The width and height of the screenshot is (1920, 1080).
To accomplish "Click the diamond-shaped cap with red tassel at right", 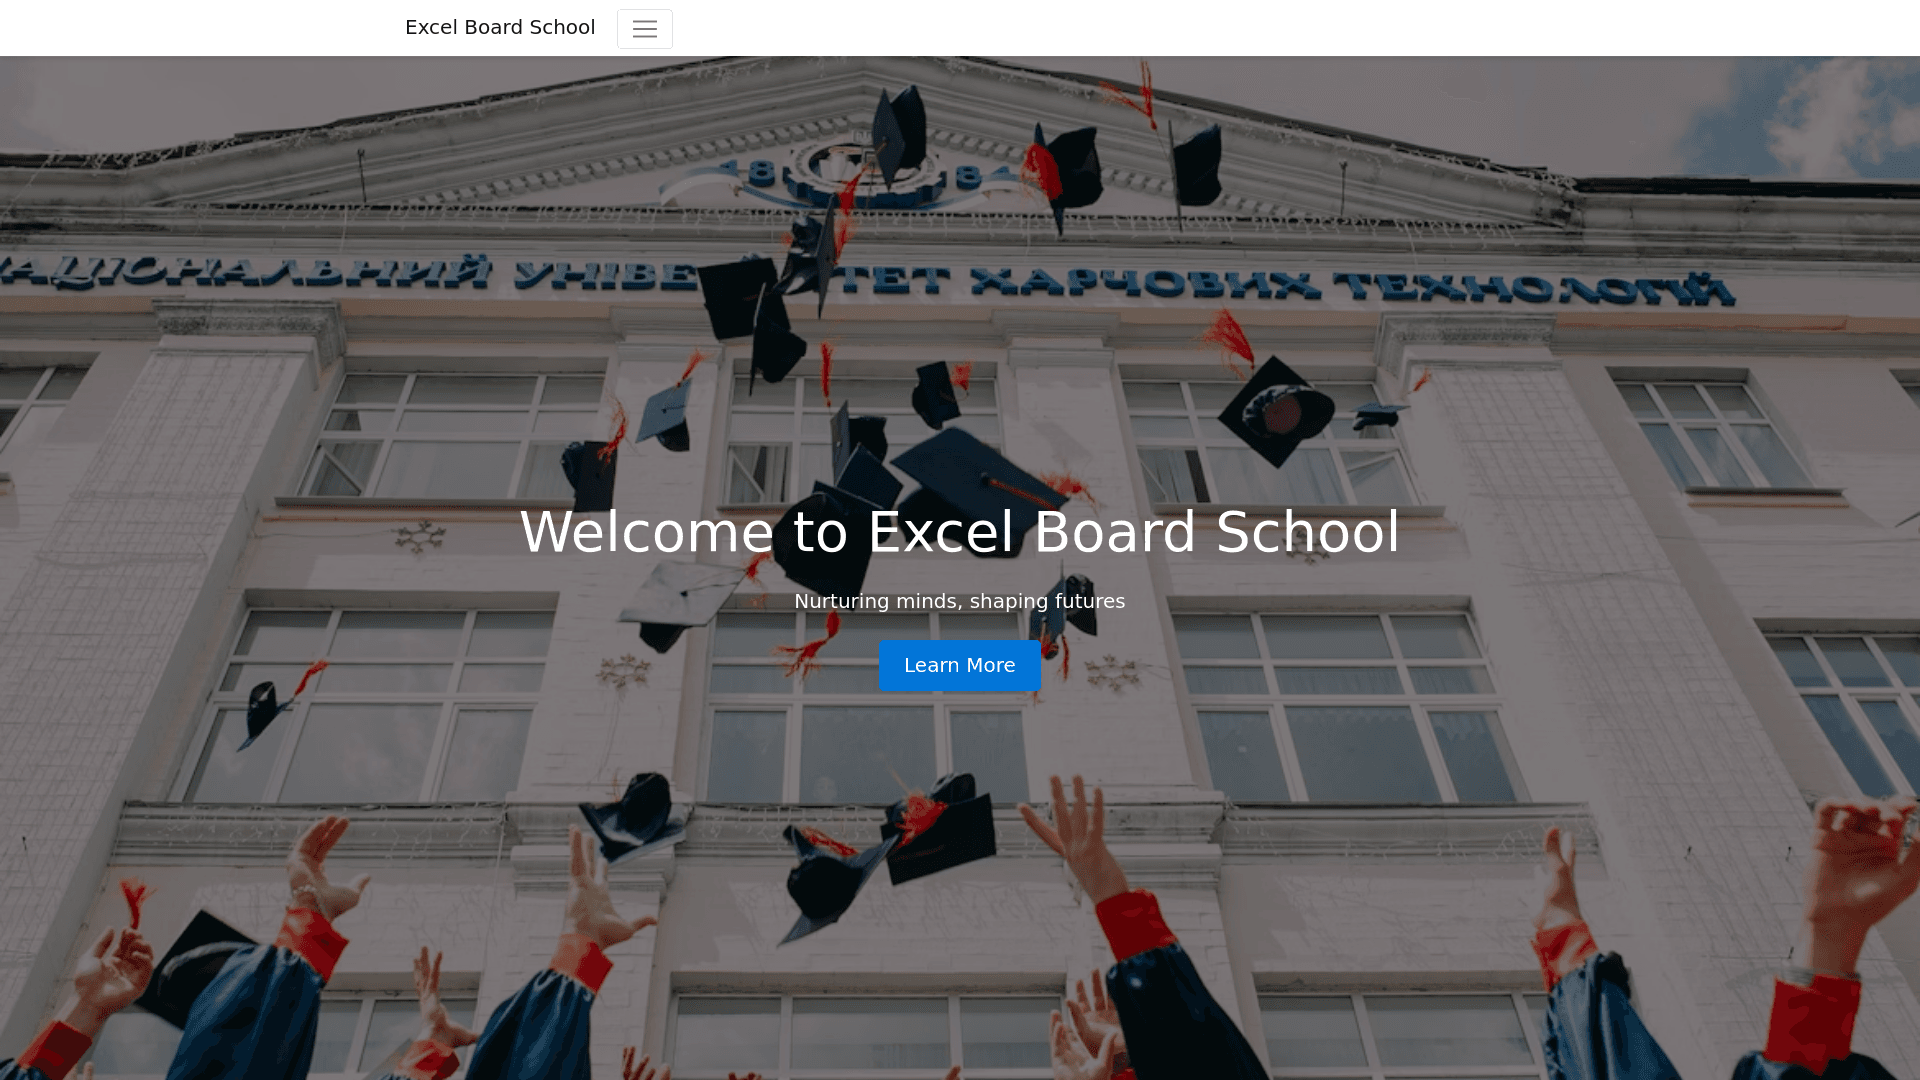I will point(1276,410).
